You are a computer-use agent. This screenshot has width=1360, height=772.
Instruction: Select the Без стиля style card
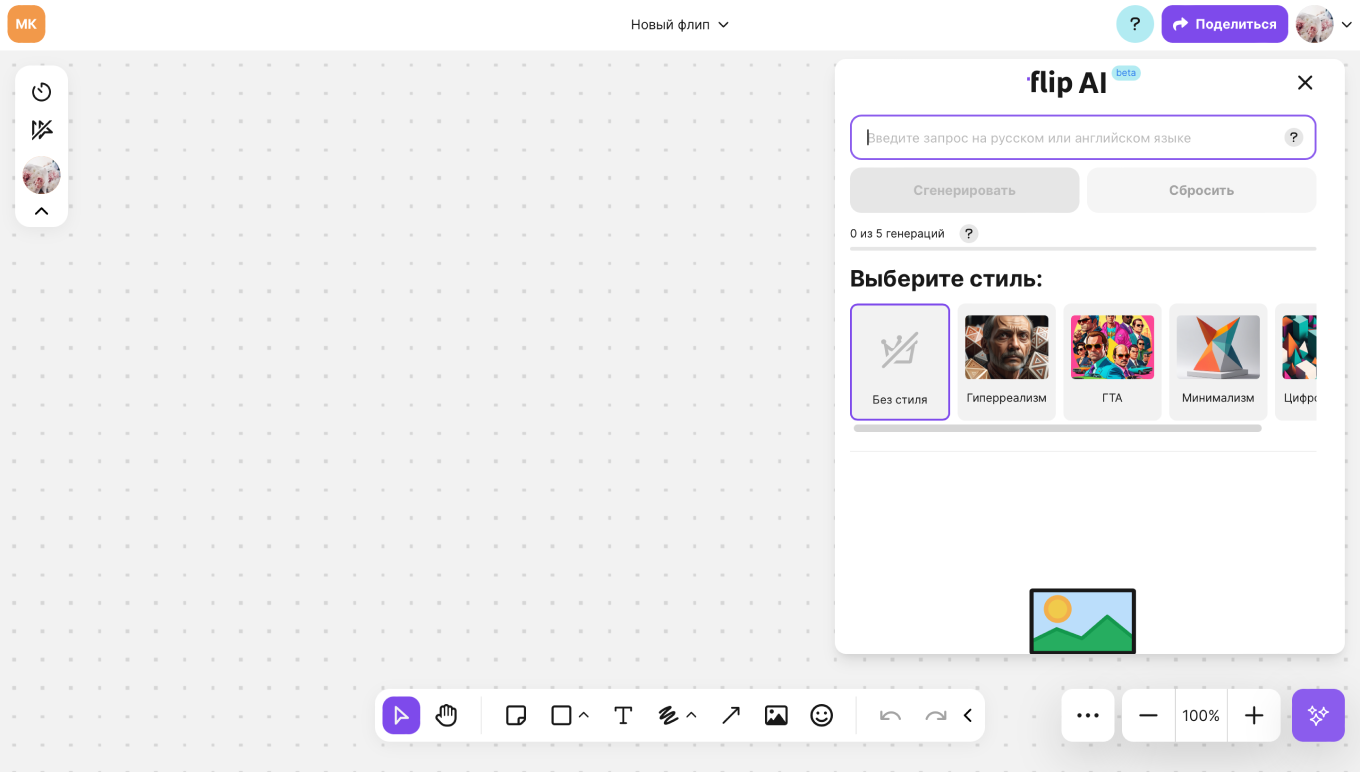900,362
